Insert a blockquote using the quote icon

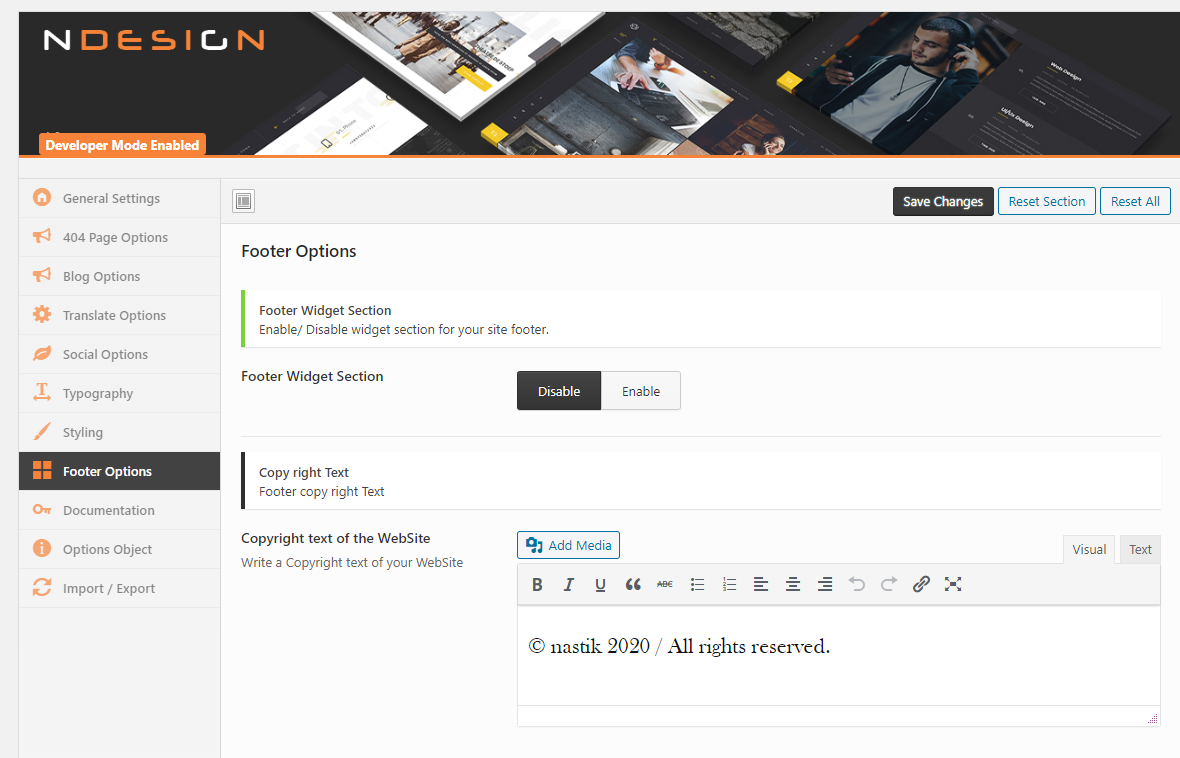tap(632, 585)
